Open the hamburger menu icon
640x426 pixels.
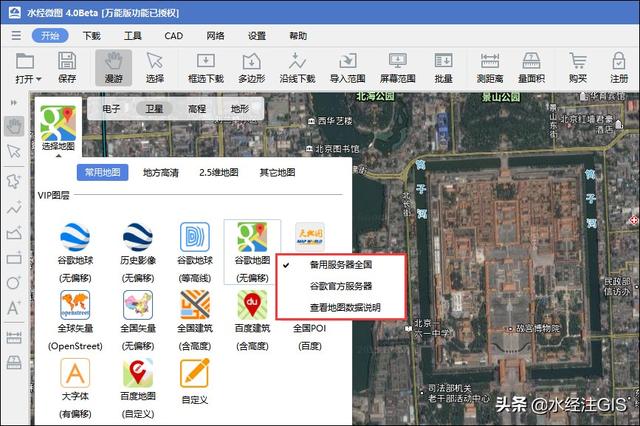pyautogui.click(x=16, y=36)
